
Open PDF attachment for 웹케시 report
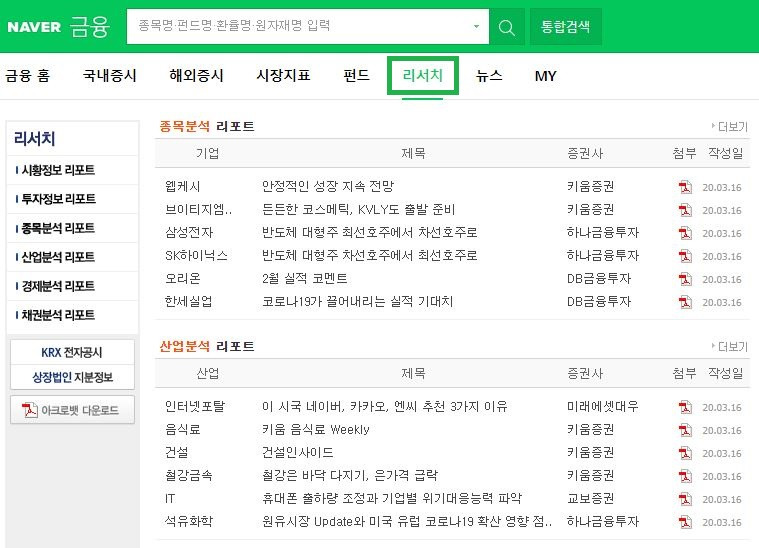pos(685,187)
